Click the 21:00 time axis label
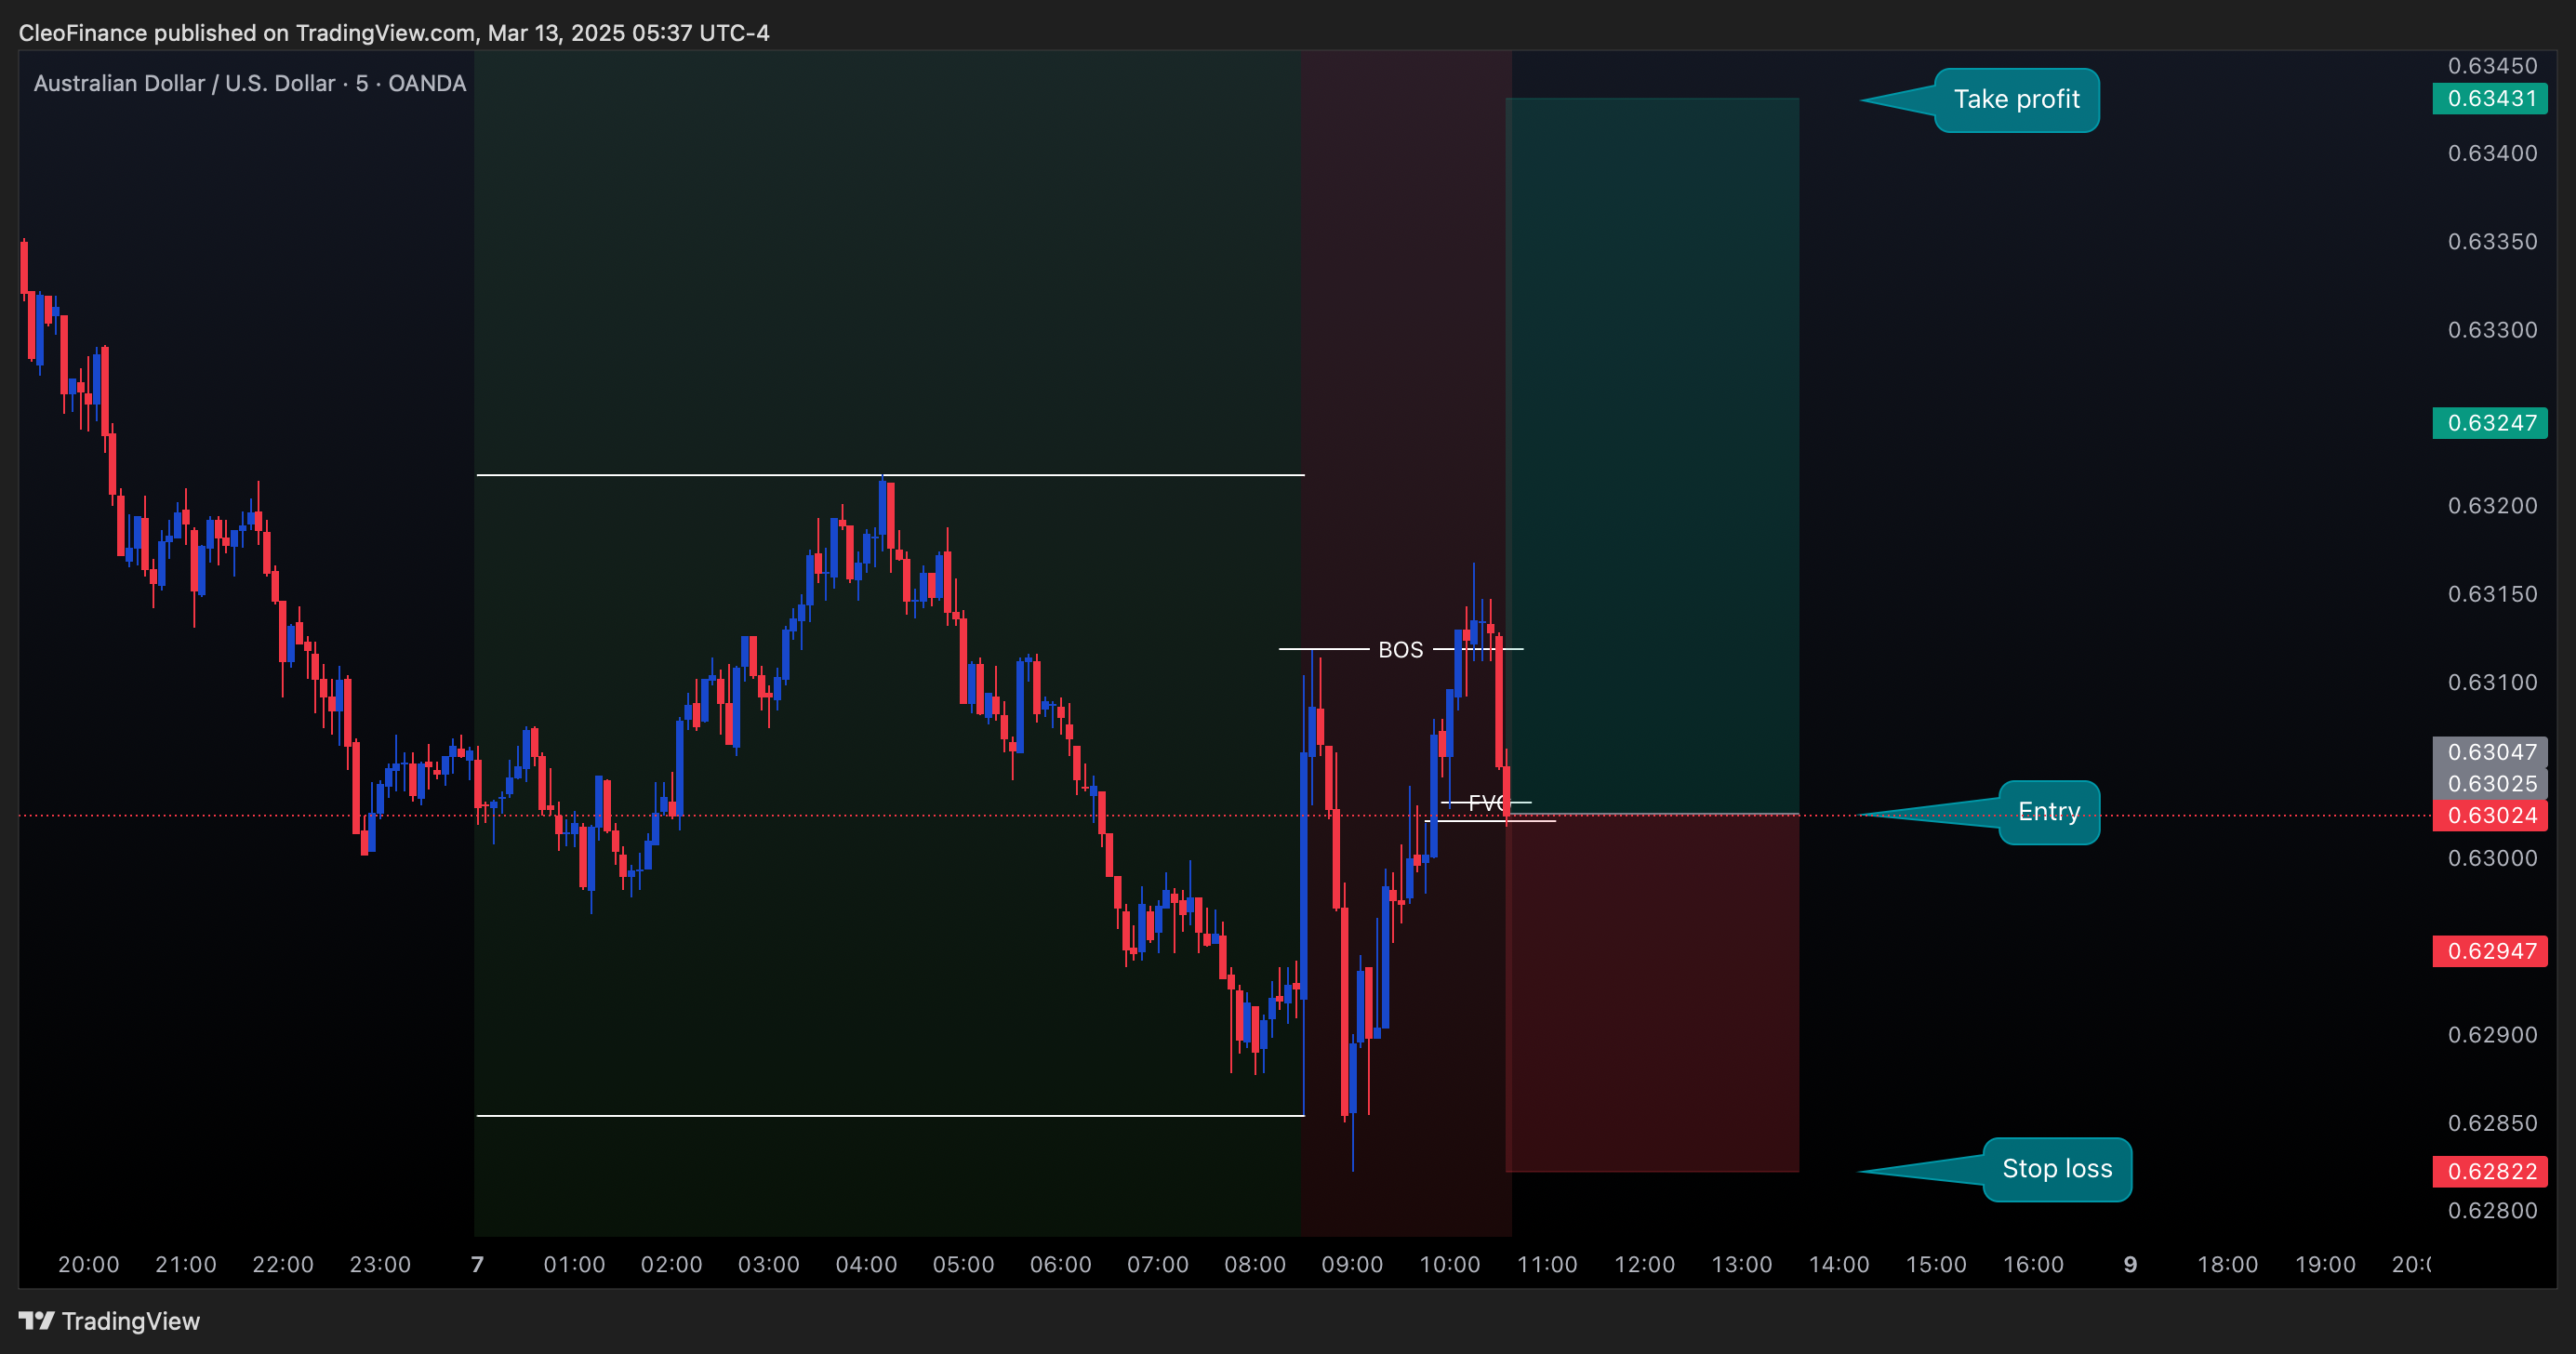This screenshot has width=2576, height=1354. tap(186, 1265)
